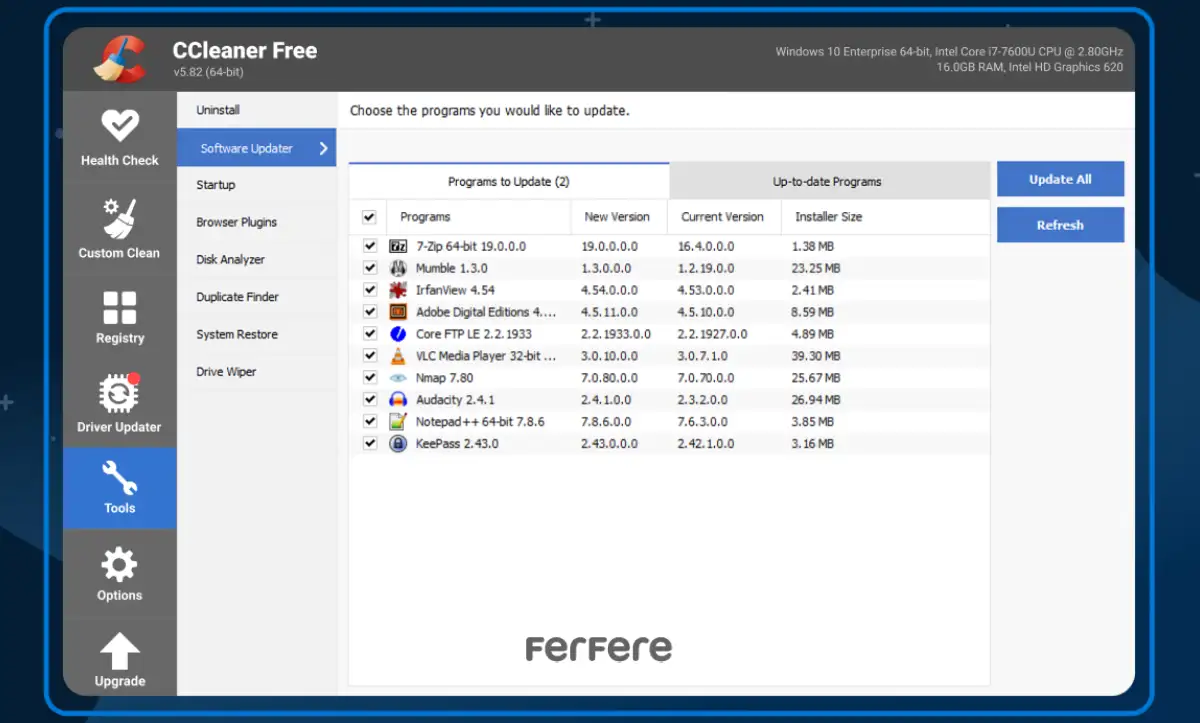Image resolution: width=1200 pixels, height=723 pixels.
Task: Uncheck the Core FTP LE checkbox
Action: pos(370,334)
